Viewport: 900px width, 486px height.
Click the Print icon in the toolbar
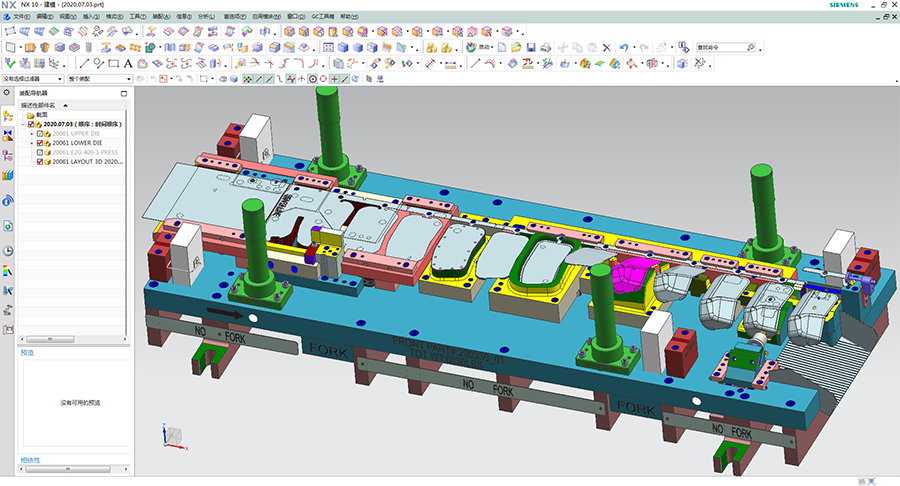pos(546,47)
